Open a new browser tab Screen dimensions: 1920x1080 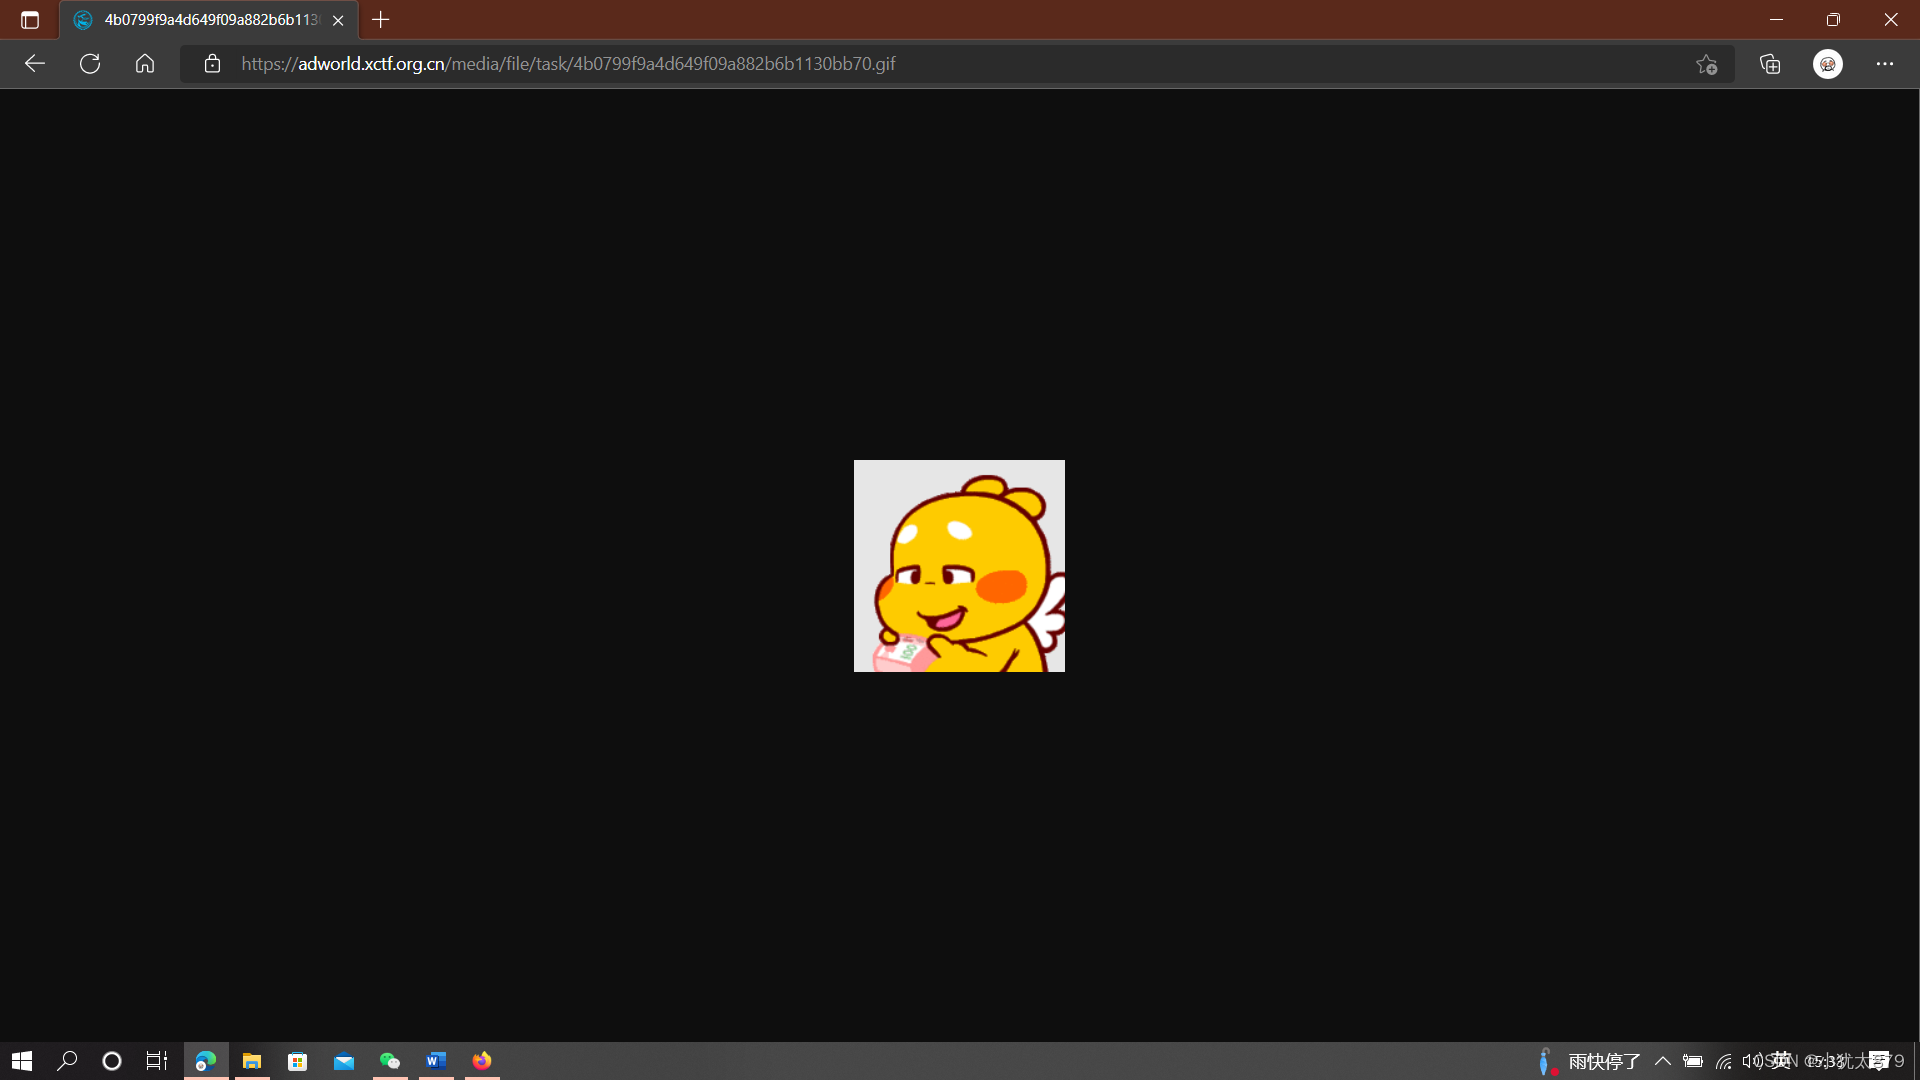[x=381, y=20]
